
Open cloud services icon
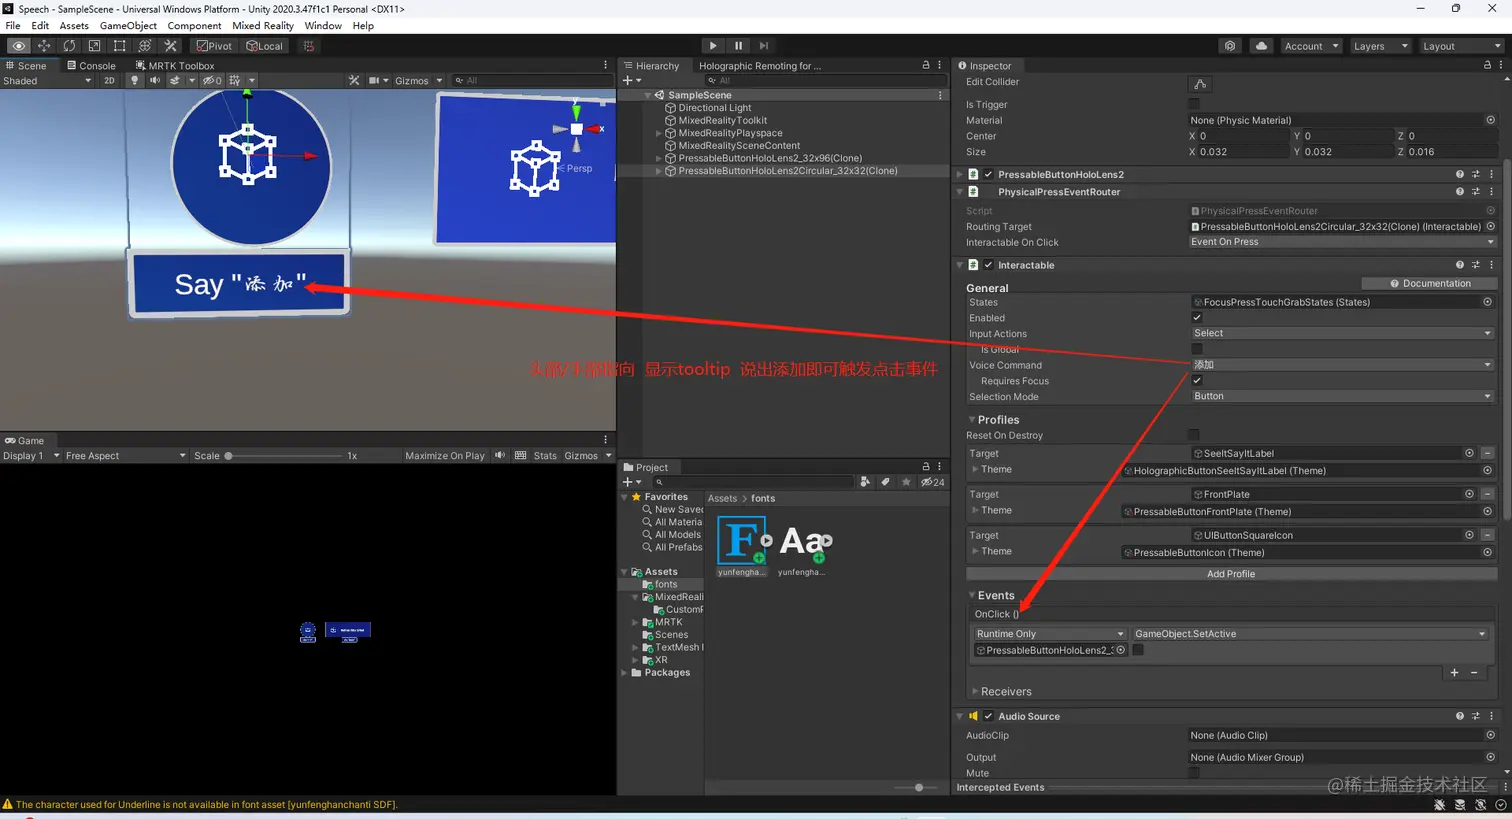(x=1261, y=46)
